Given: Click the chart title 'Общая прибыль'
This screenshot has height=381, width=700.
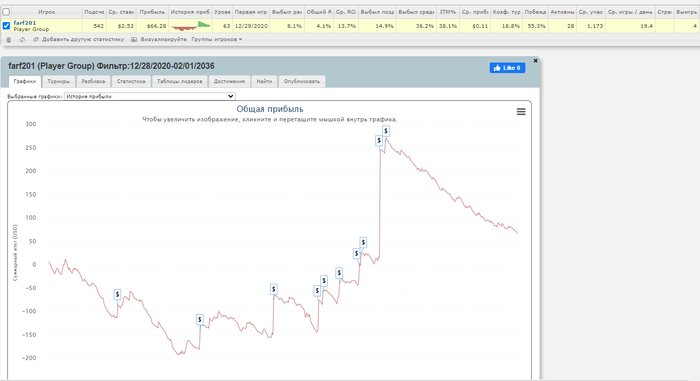Looking at the screenshot, I should coord(270,109).
